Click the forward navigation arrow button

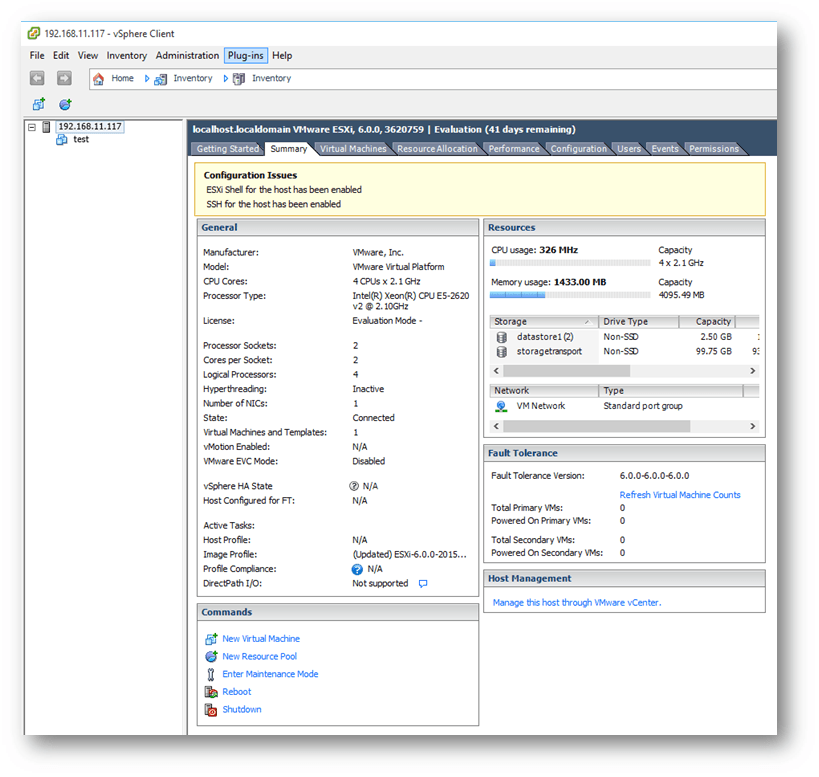click(x=64, y=78)
